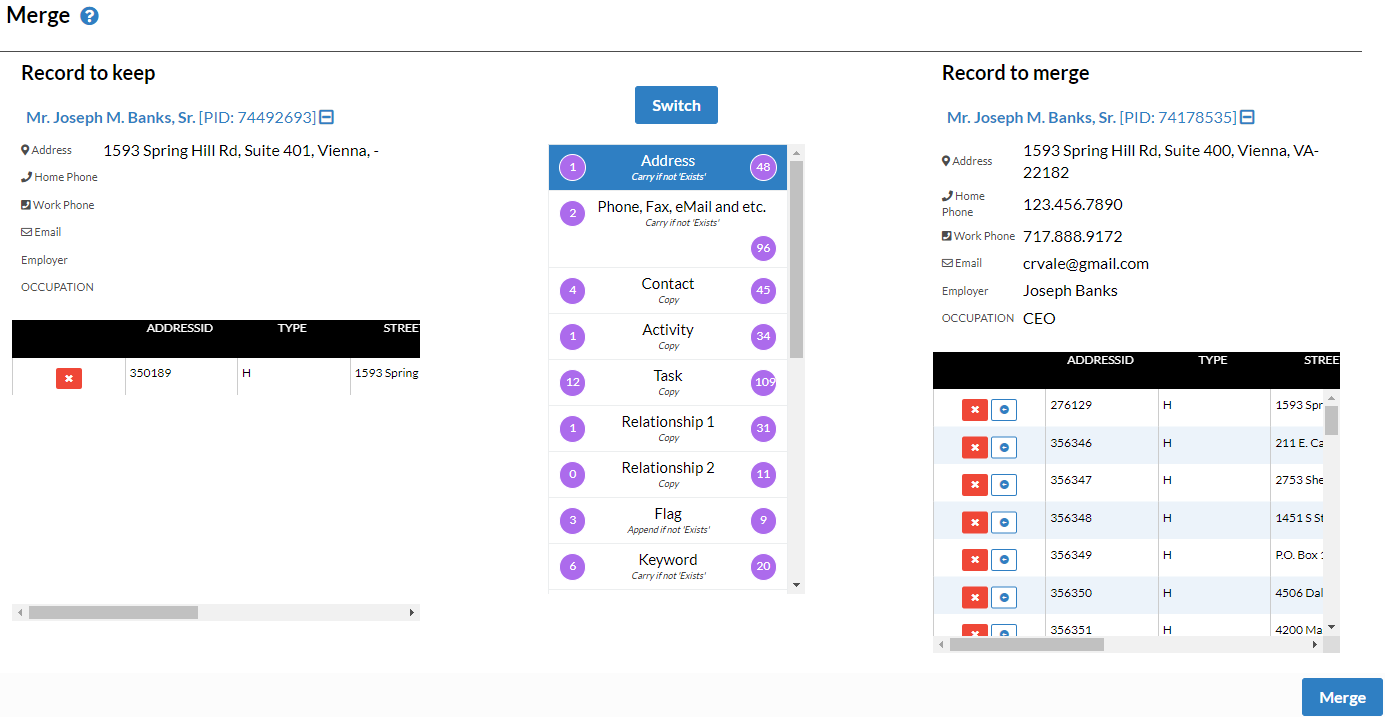1385x717 pixels.
Task: Delete address 350189 in Record to keep
Action: click(68, 379)
